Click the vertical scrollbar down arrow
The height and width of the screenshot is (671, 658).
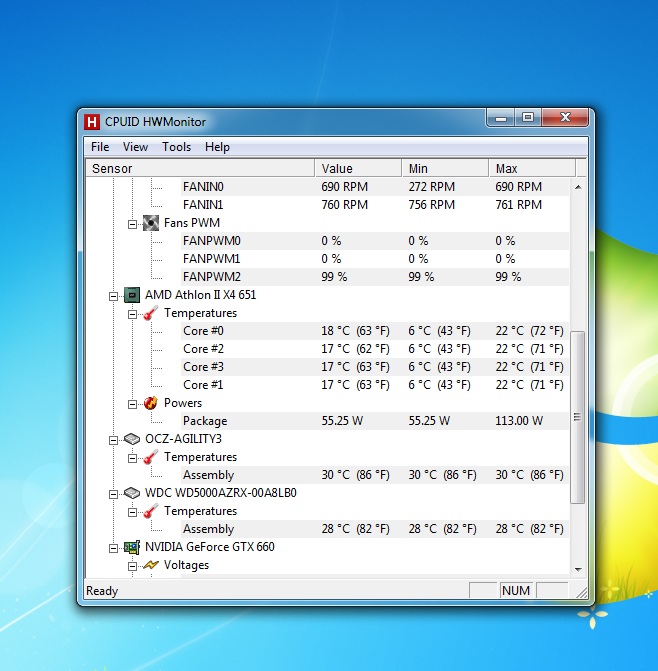(577, 569)
